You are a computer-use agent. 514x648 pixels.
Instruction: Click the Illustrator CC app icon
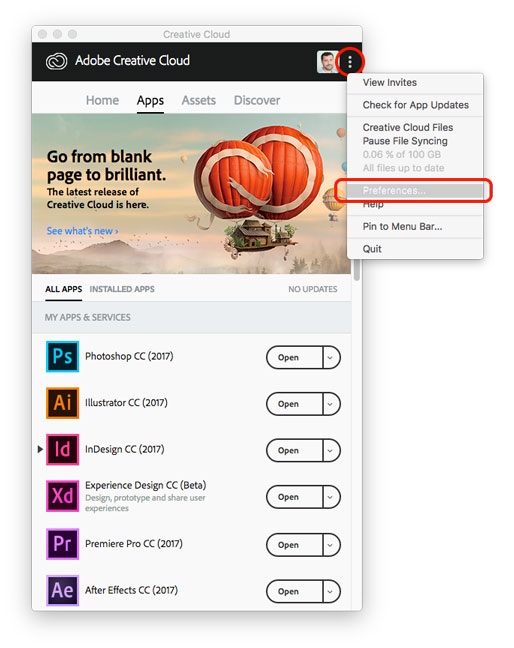pyautogui.click(x=62, y=403)
